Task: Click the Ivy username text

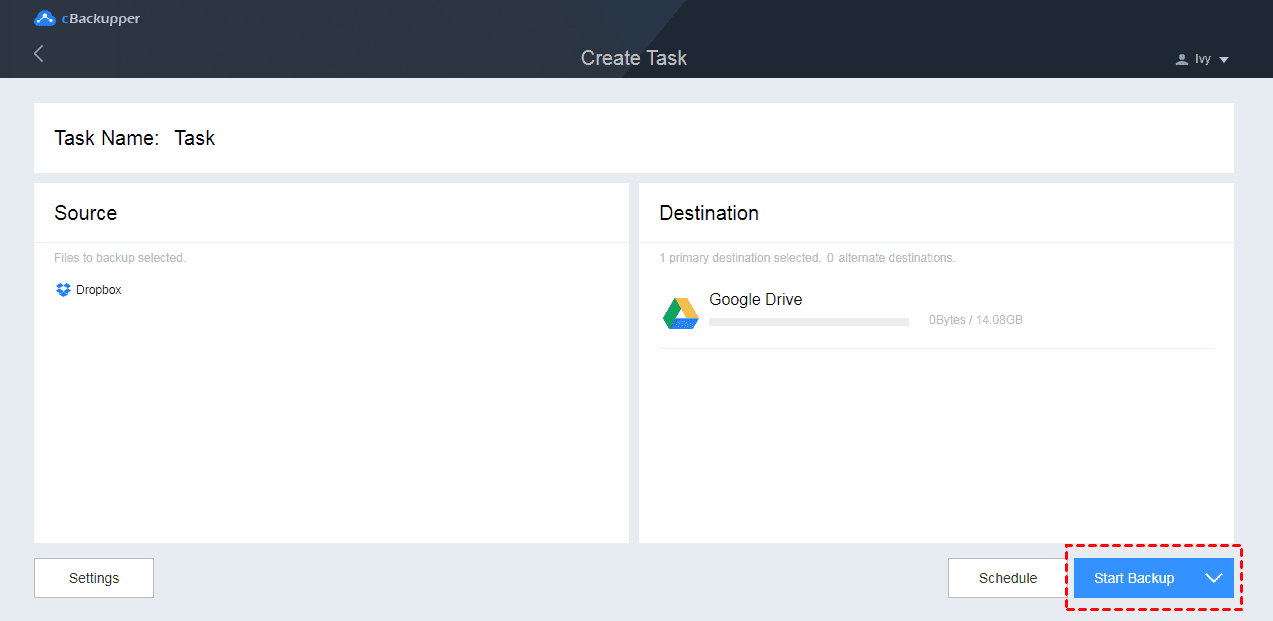Action: pos(1203,60)
